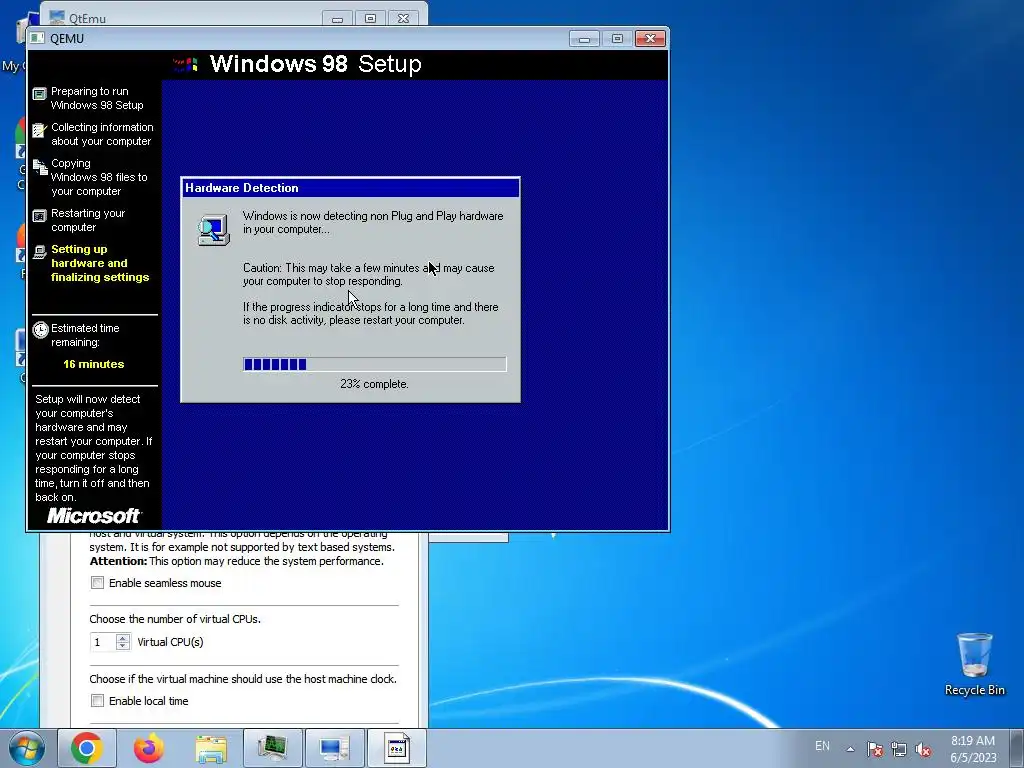The width and height of the screenshot is (1024, 768).
Task: Close the QEMU window
Action: point(650,39)
